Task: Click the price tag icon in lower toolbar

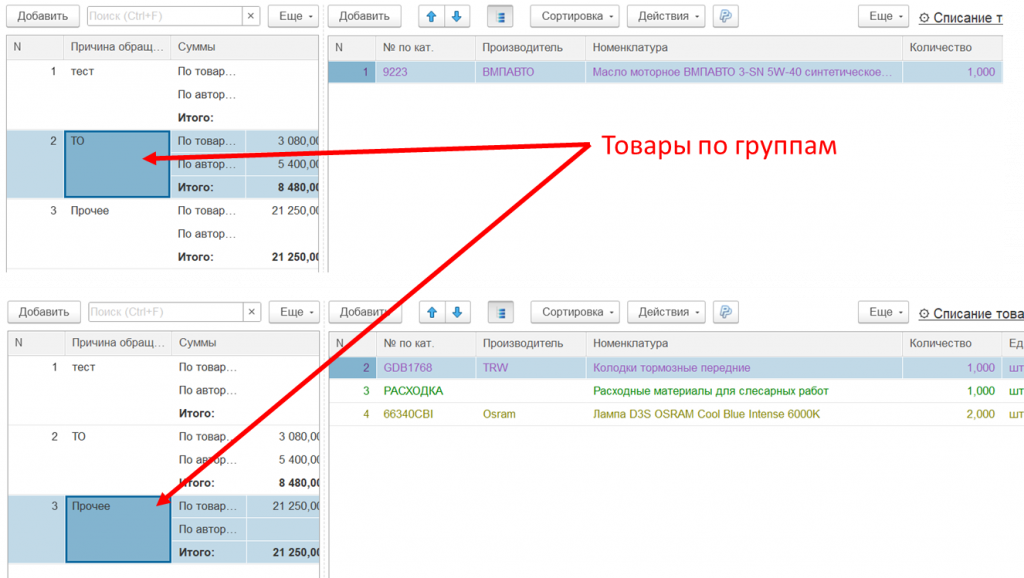Action: point(726,312)
